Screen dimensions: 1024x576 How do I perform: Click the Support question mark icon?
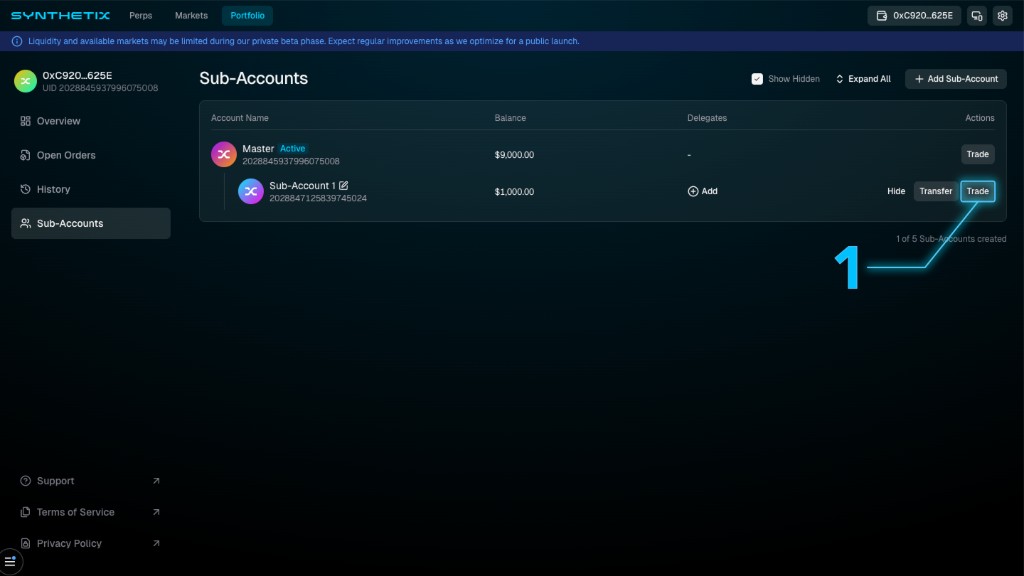(x=25, y=481)
